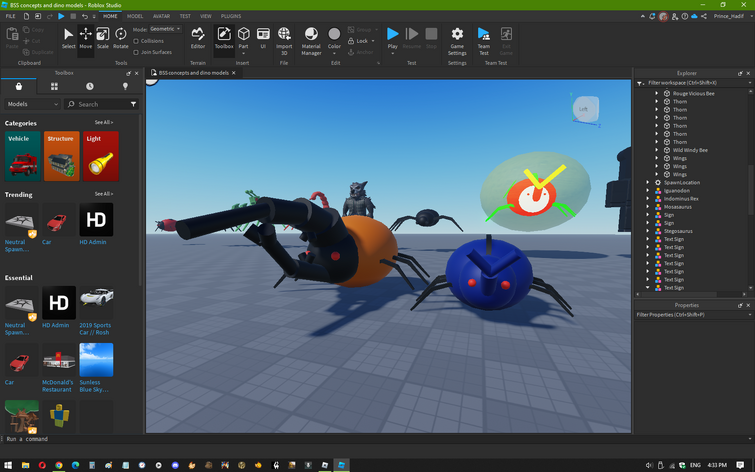Screen dimensions: 755x472
Task: Expand the Iguanodon model
Action: click(x=648, y=191)
